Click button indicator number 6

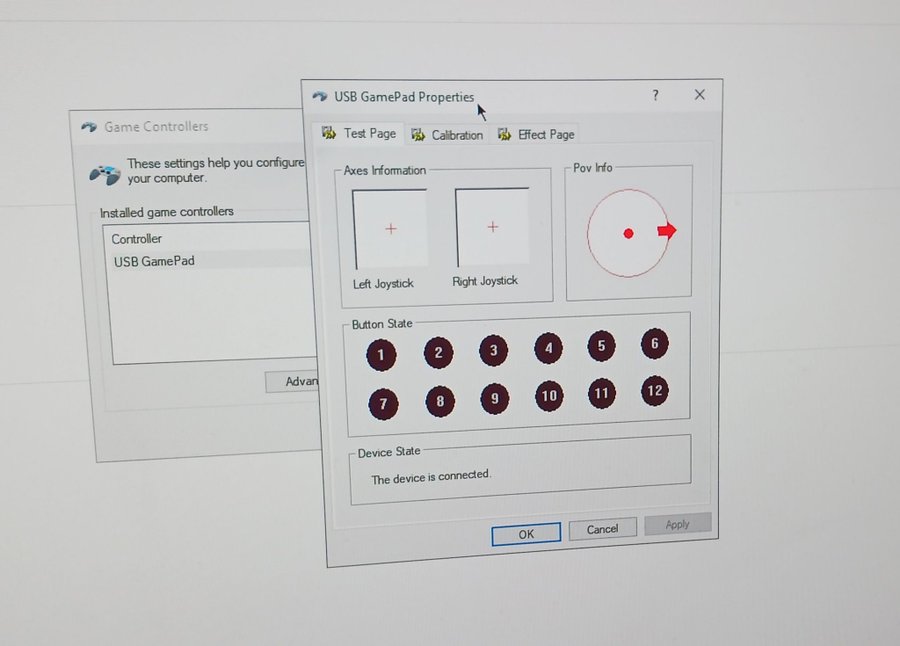click(654, 344)
